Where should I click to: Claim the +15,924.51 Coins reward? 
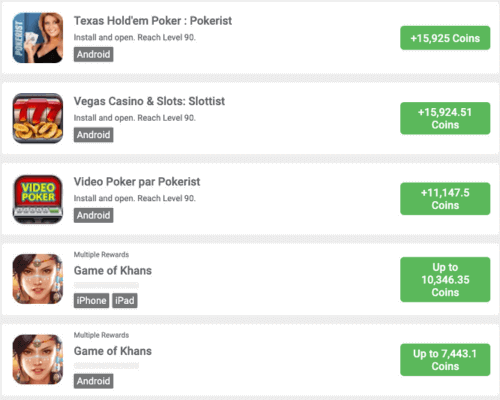click(445, 118)
